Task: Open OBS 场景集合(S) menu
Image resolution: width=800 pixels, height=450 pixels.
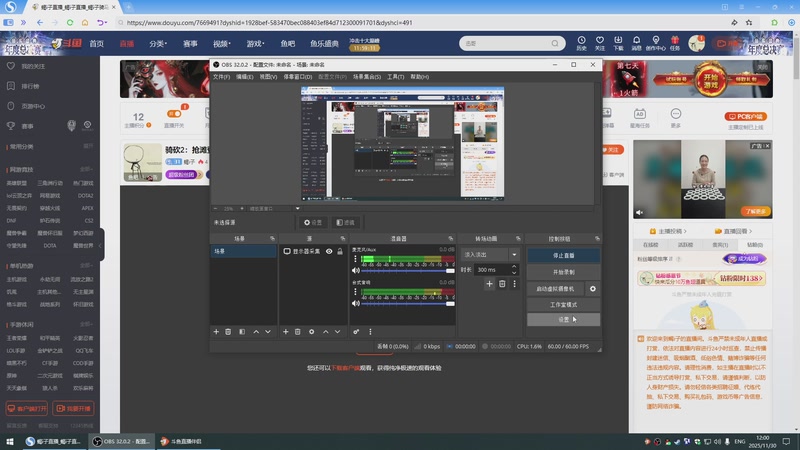Action: [x=367, y=77]
